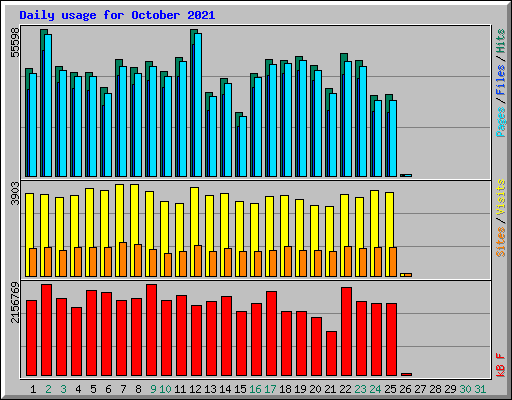Click day label 31 on x-axis
This screenshot has width=512, height=400.
click(480, 389)
